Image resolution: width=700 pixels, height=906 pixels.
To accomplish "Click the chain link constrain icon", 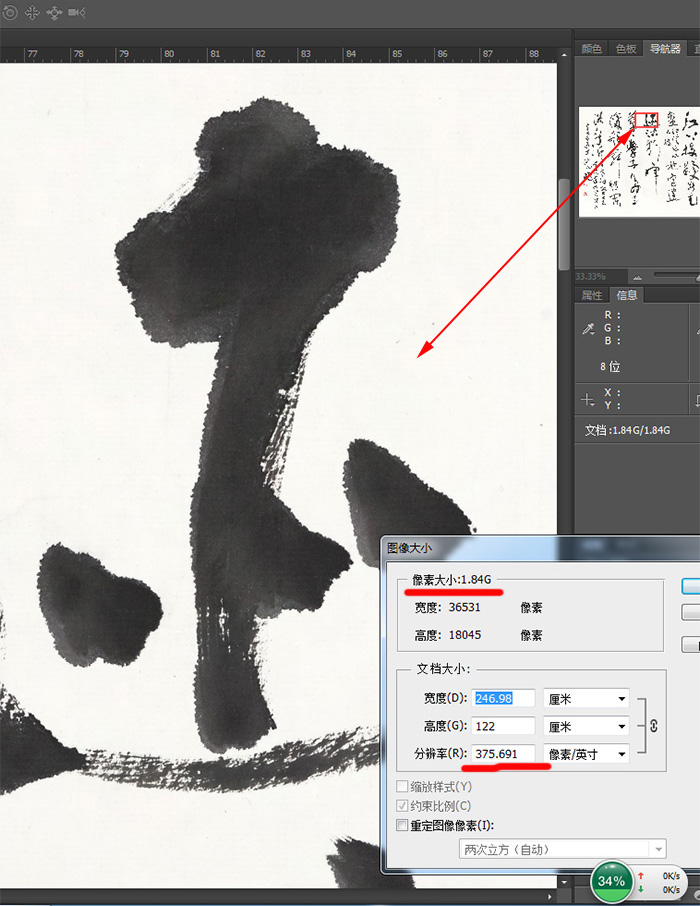I will click(x=654, y=726).
